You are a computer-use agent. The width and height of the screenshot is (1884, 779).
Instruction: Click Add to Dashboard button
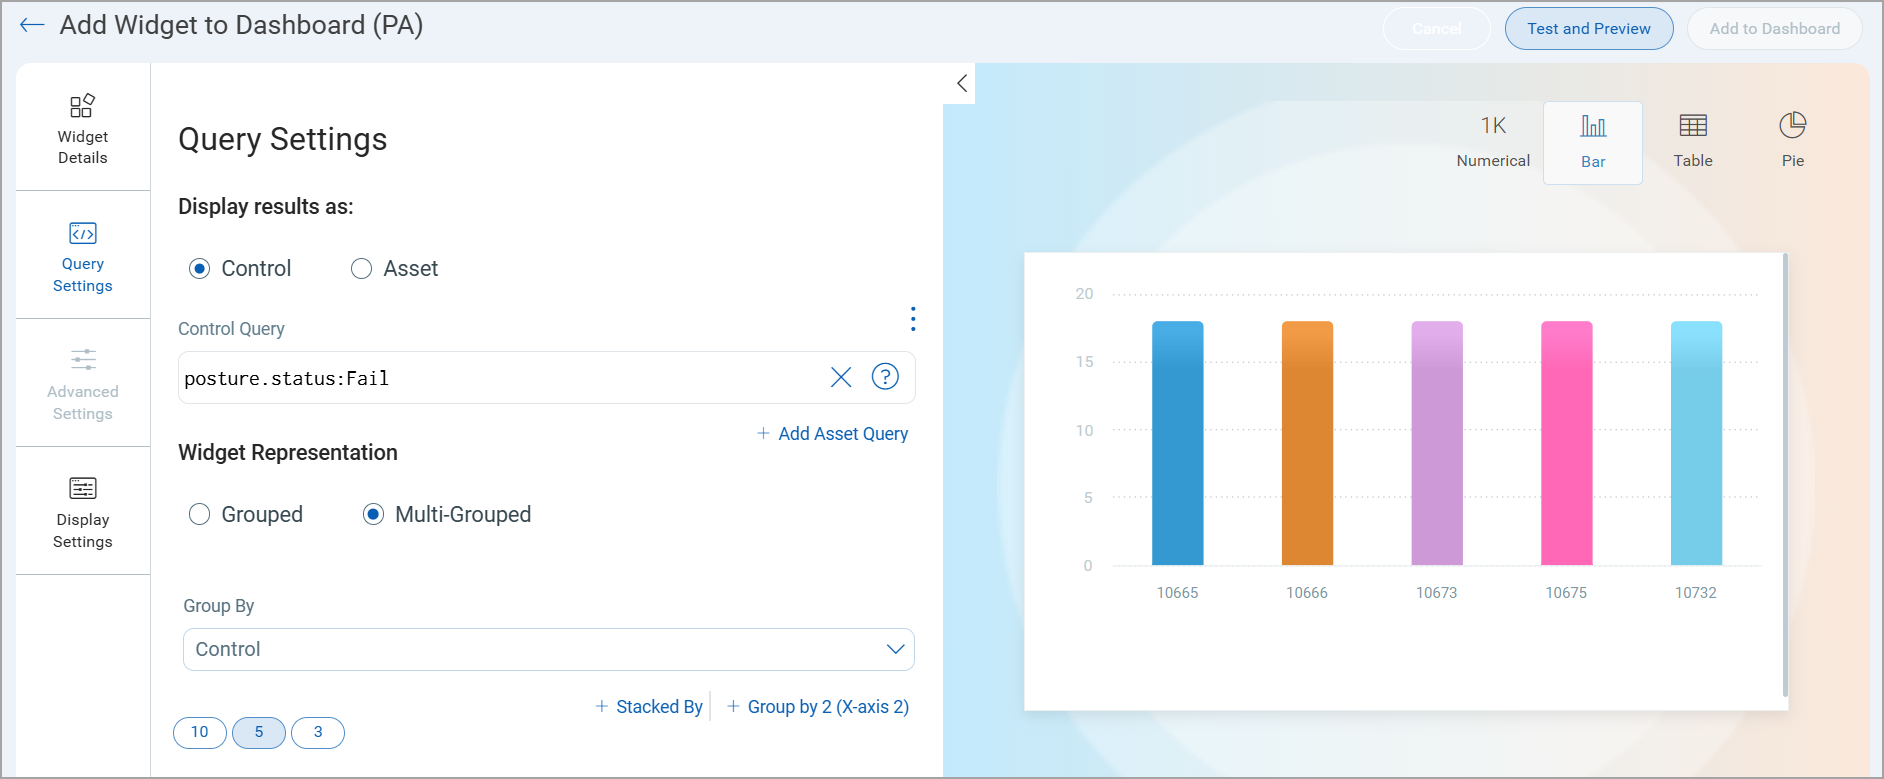click(1775, 29)
